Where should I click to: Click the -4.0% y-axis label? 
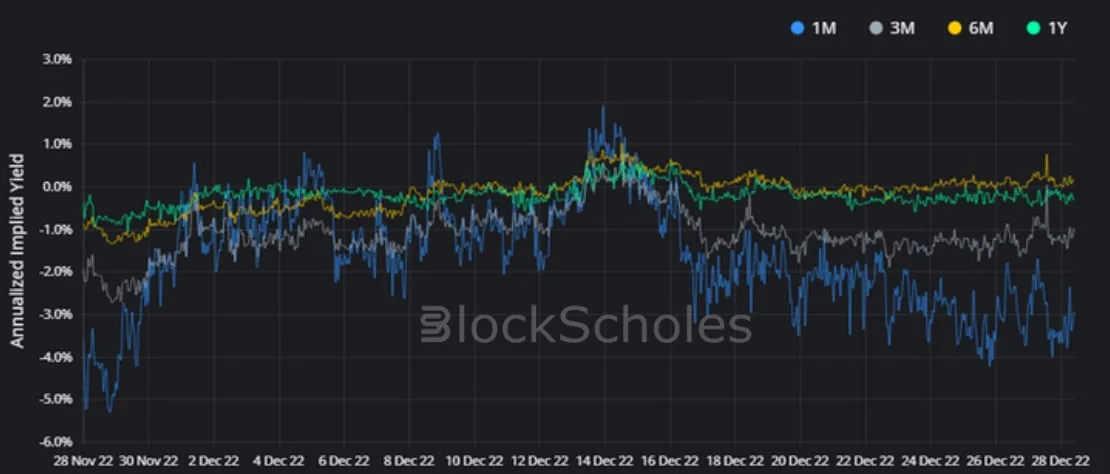(55, 357)
